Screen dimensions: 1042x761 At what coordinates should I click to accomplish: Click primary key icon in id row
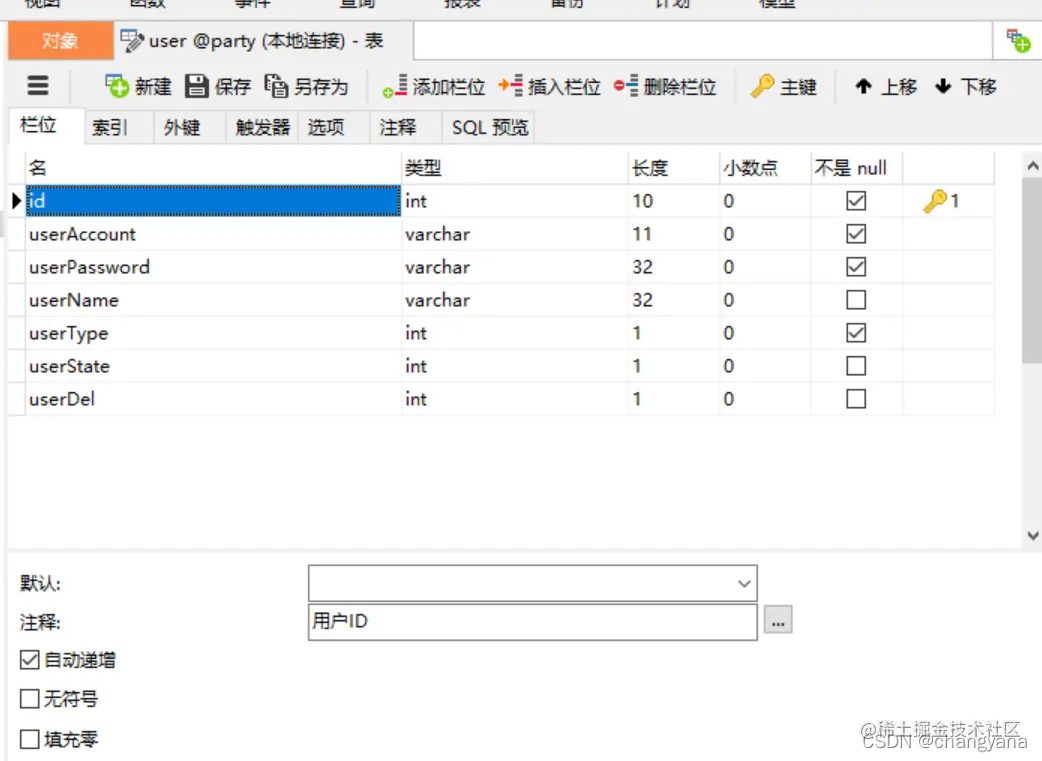point(935,201)
